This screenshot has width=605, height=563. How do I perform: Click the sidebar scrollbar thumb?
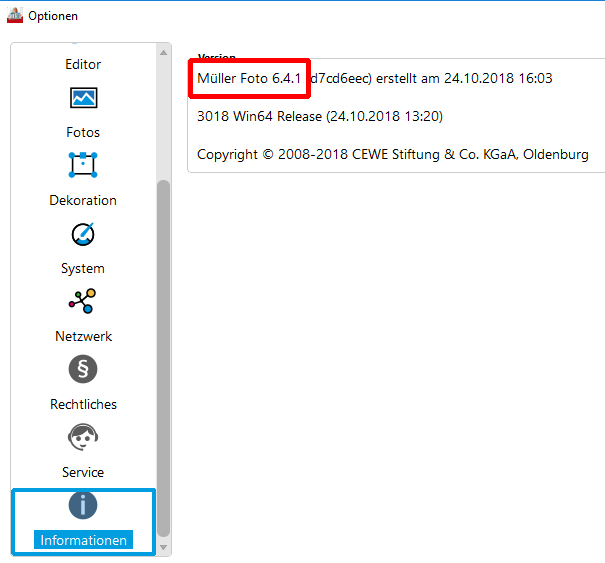164,358
